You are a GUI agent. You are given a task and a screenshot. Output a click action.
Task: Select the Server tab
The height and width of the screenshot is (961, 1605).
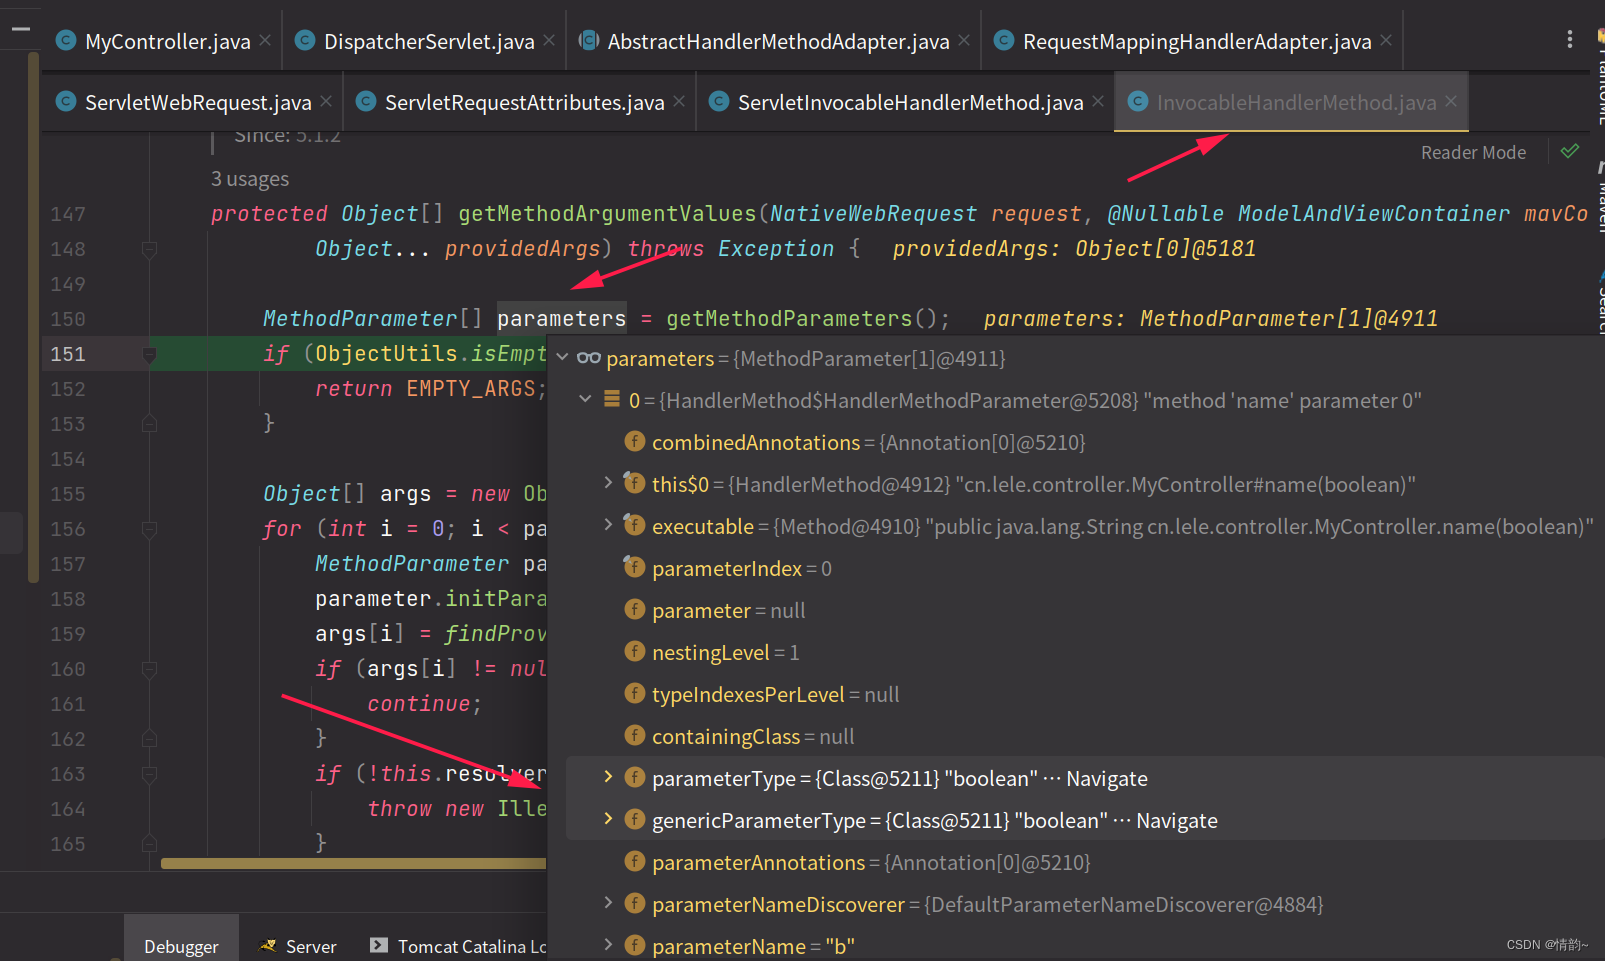pos(299,946)
